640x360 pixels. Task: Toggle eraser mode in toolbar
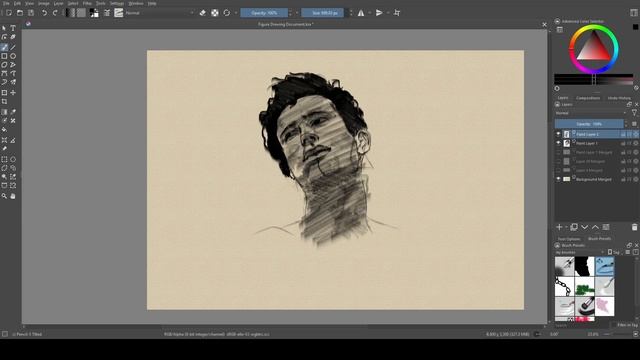203,13
